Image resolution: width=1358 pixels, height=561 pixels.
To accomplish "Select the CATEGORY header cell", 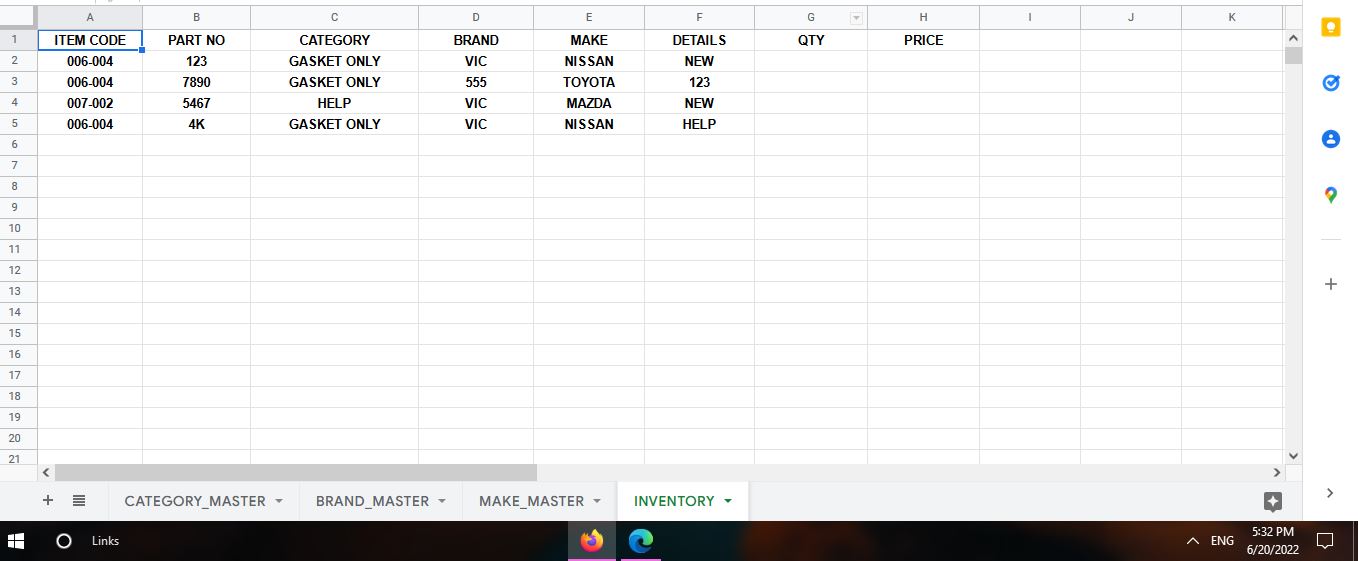I will pos(334,40).
